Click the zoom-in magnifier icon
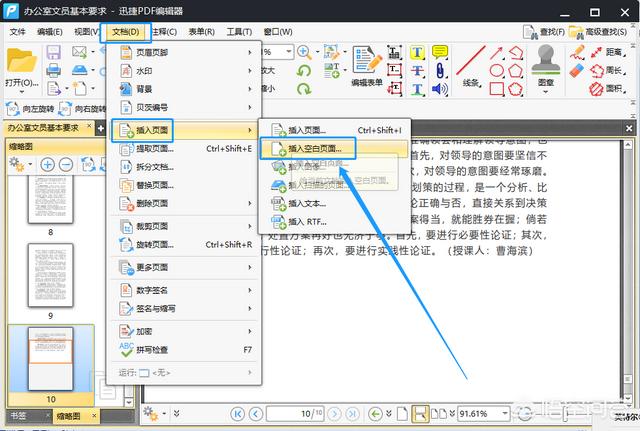This screenshot has height=431, width=640. pos(304,52)
